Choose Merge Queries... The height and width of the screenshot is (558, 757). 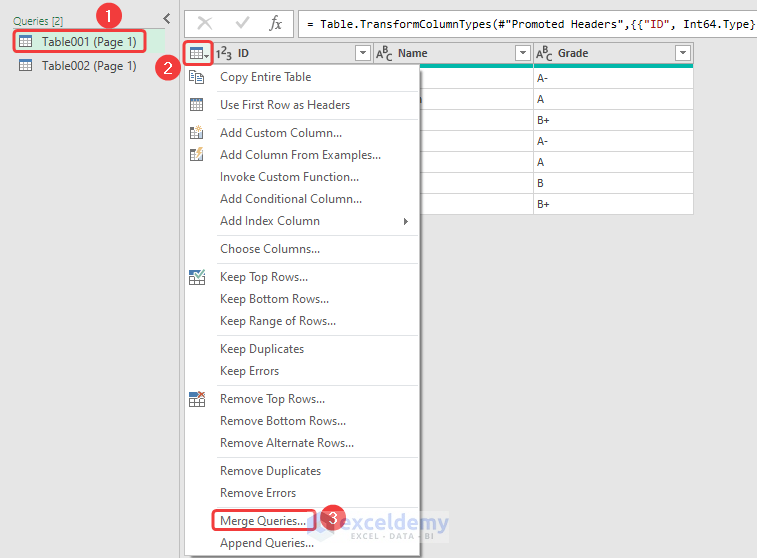click(x=263, y=521)
